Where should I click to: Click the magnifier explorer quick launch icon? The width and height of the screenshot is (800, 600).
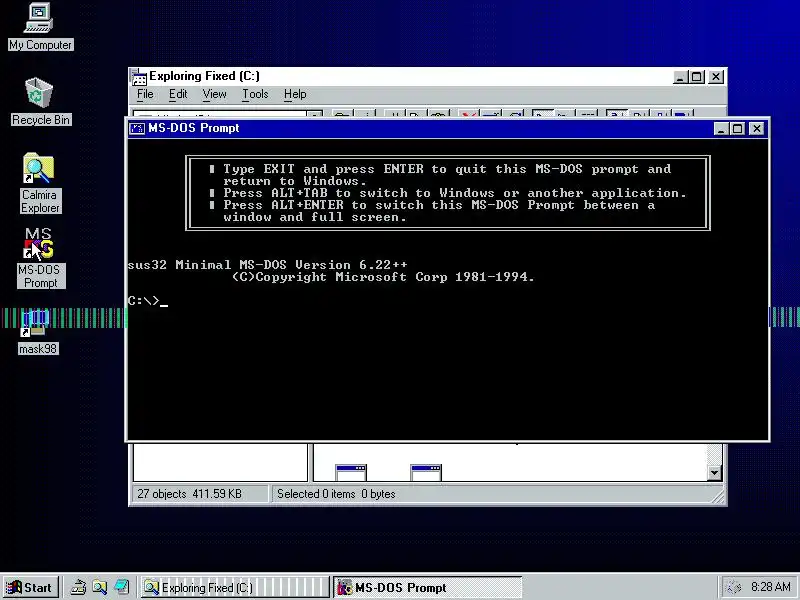pyautogui.click(x=99, y=588)
